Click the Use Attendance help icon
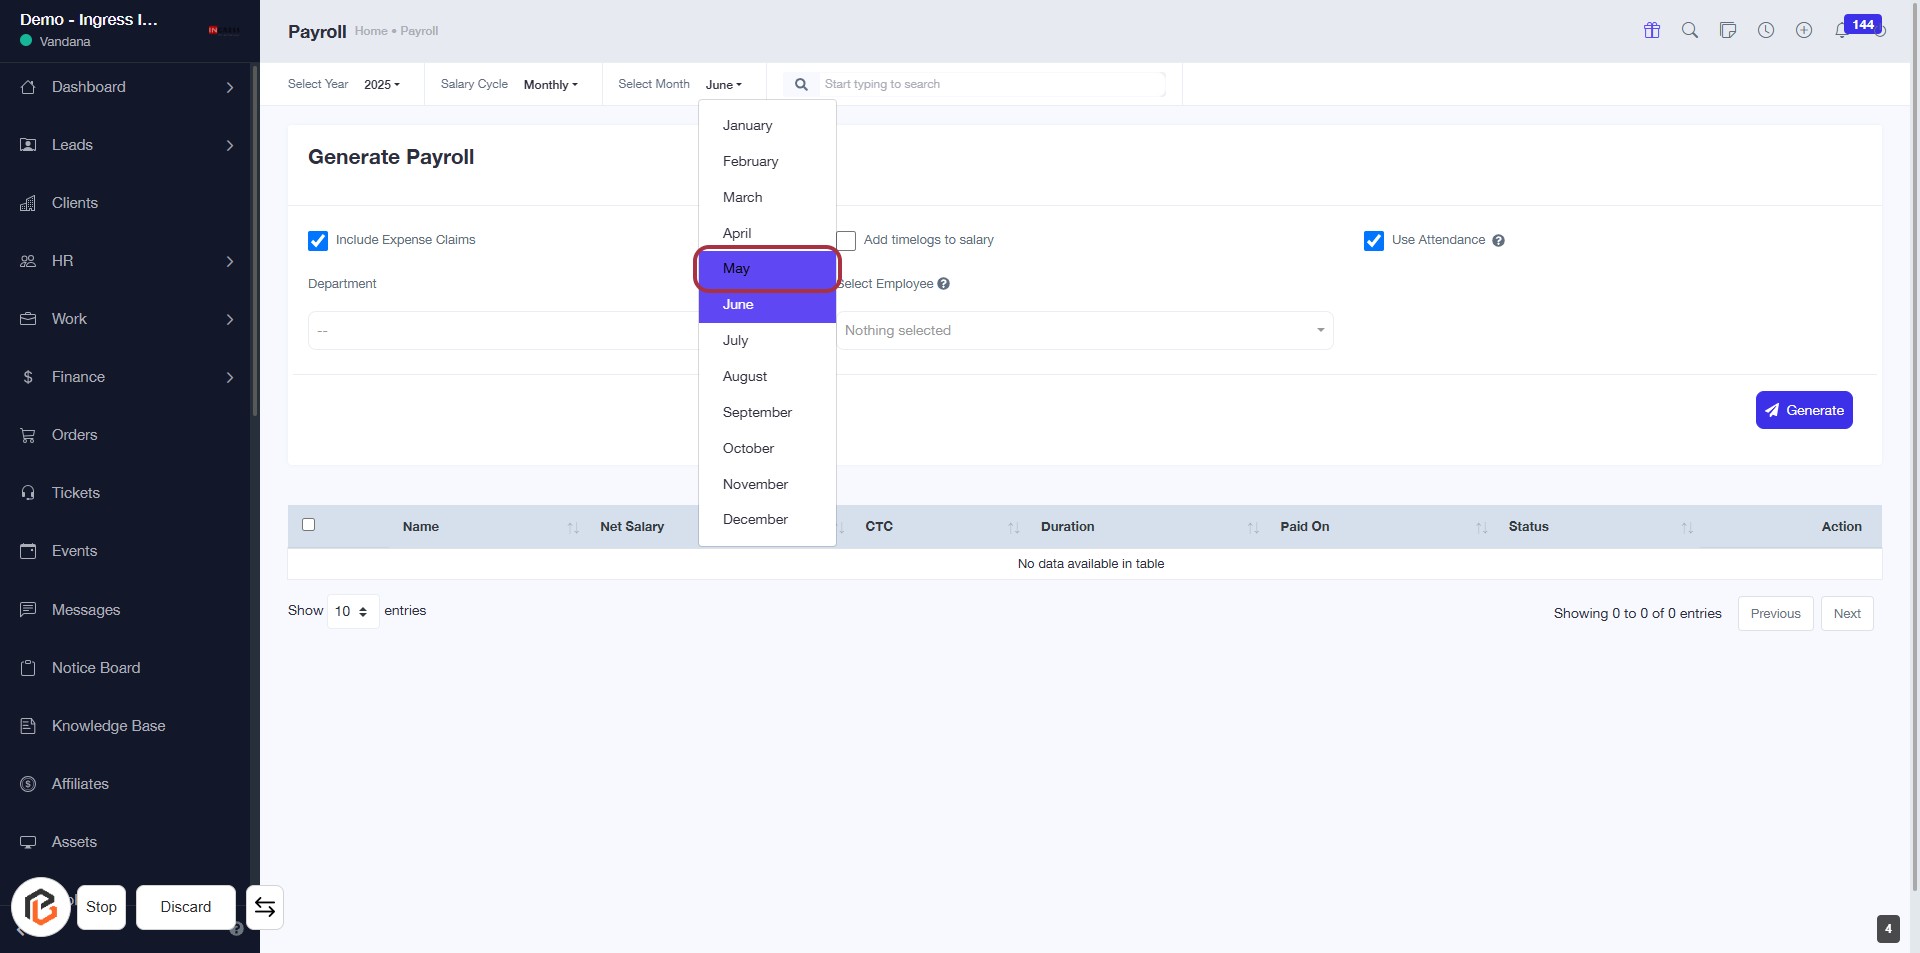 [x=1498, y=241]
